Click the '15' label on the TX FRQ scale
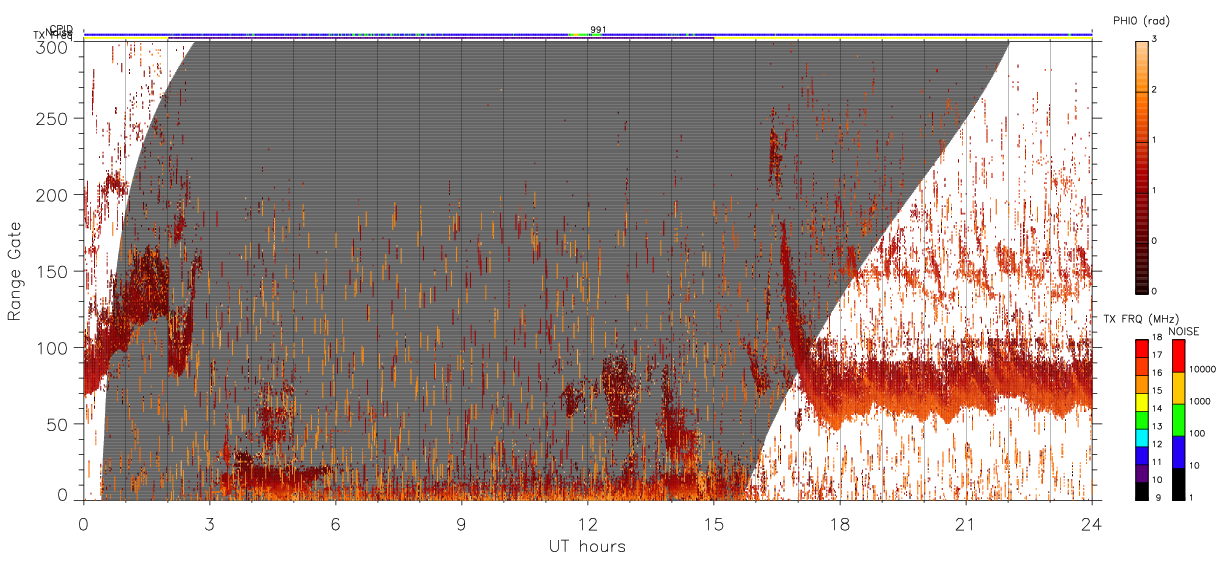This screenshot has height=567, width=1228. coord(1158,391)
